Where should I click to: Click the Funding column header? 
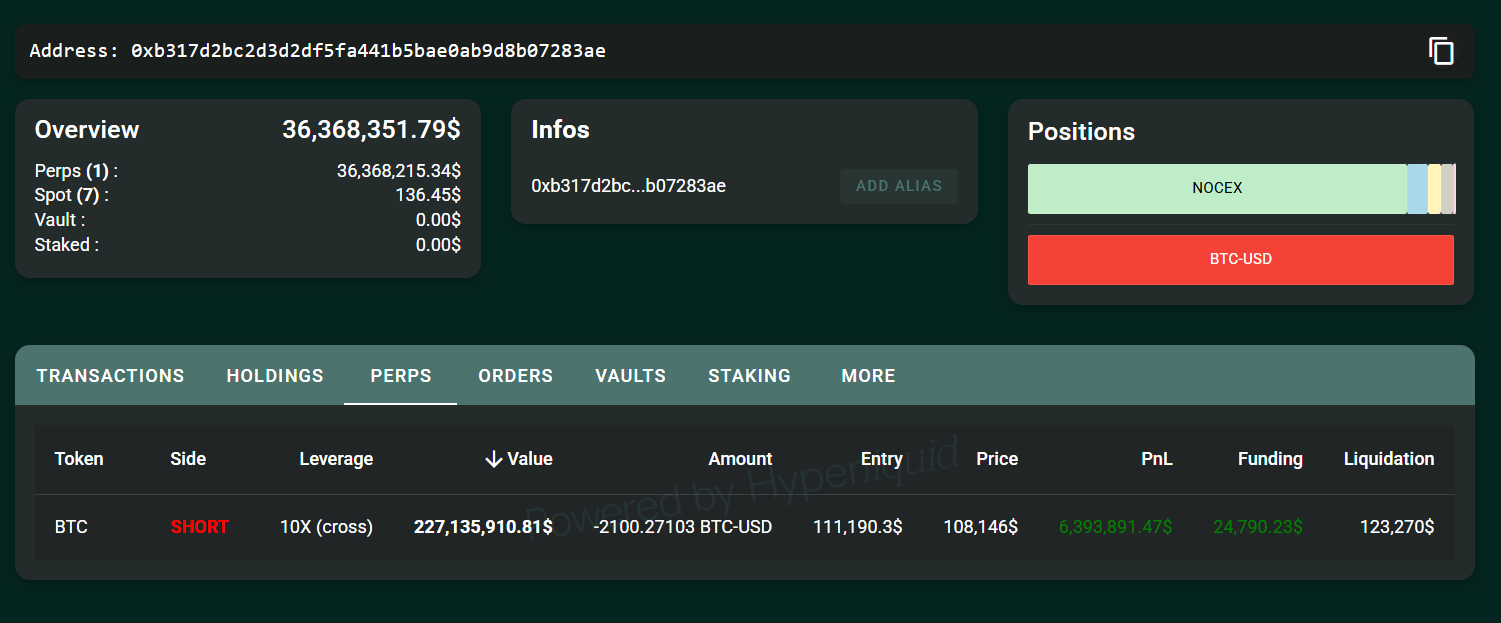(1269, 459)
